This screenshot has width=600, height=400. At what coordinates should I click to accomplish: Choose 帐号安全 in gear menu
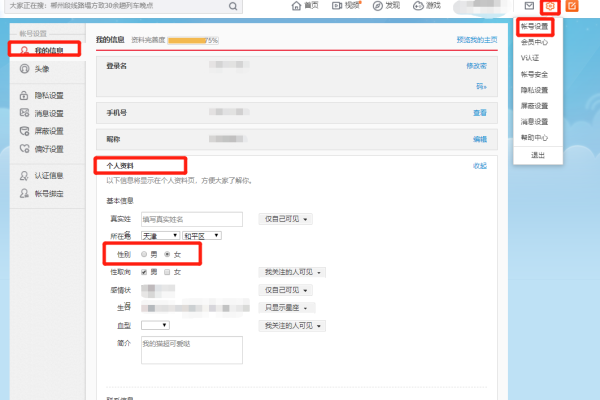tap(535, 74)
